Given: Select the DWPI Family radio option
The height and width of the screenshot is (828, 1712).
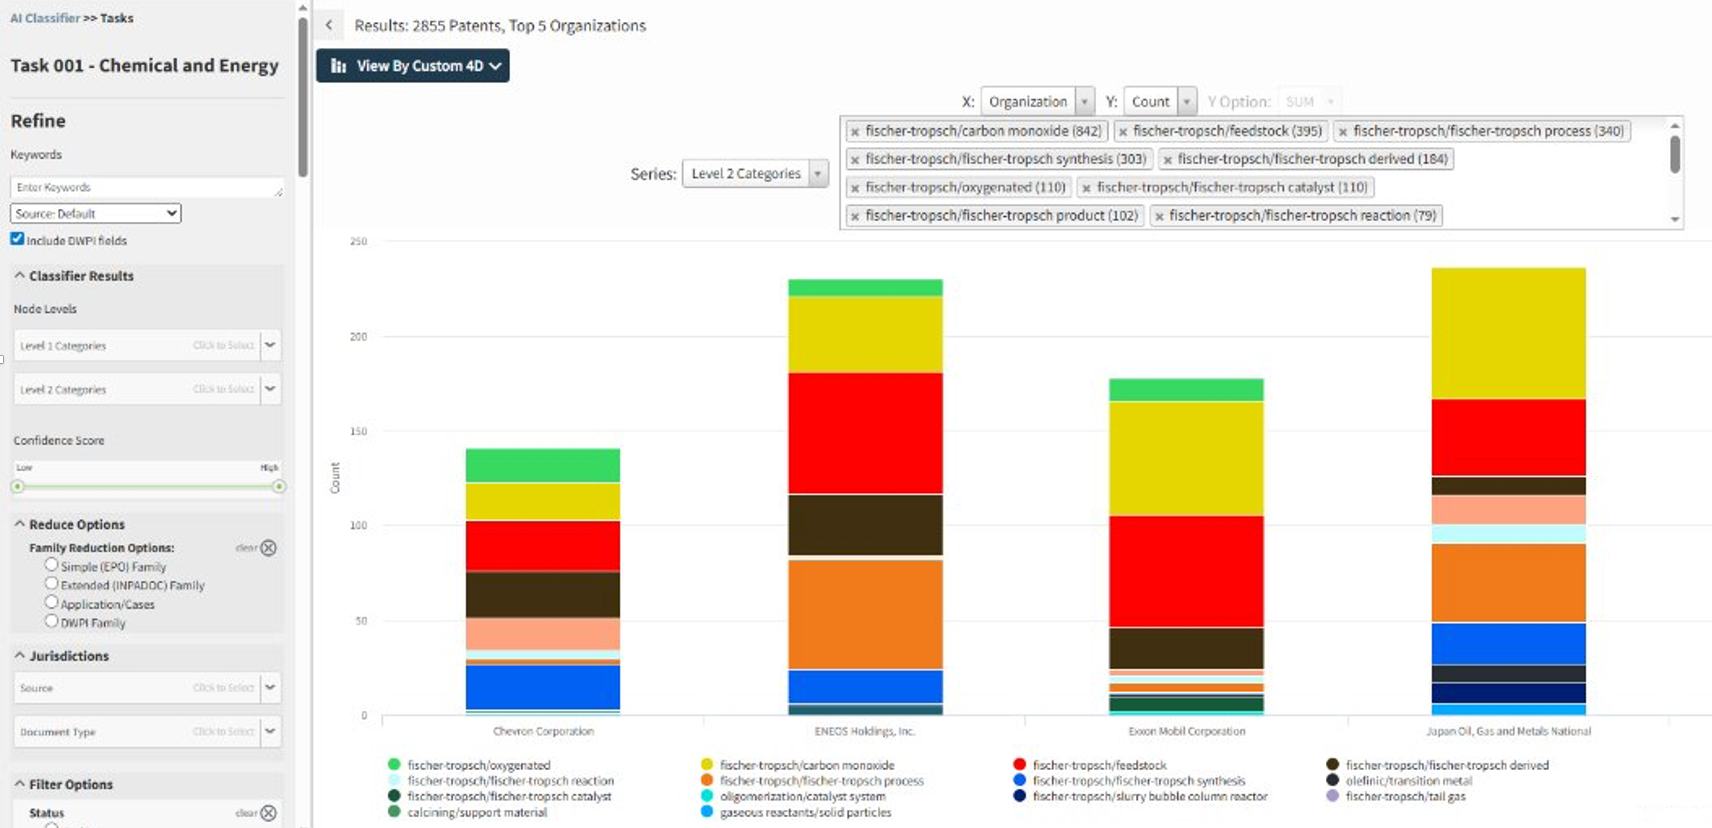Looking at the screenshot, I should pyautogui.click(x=51, y=621).
